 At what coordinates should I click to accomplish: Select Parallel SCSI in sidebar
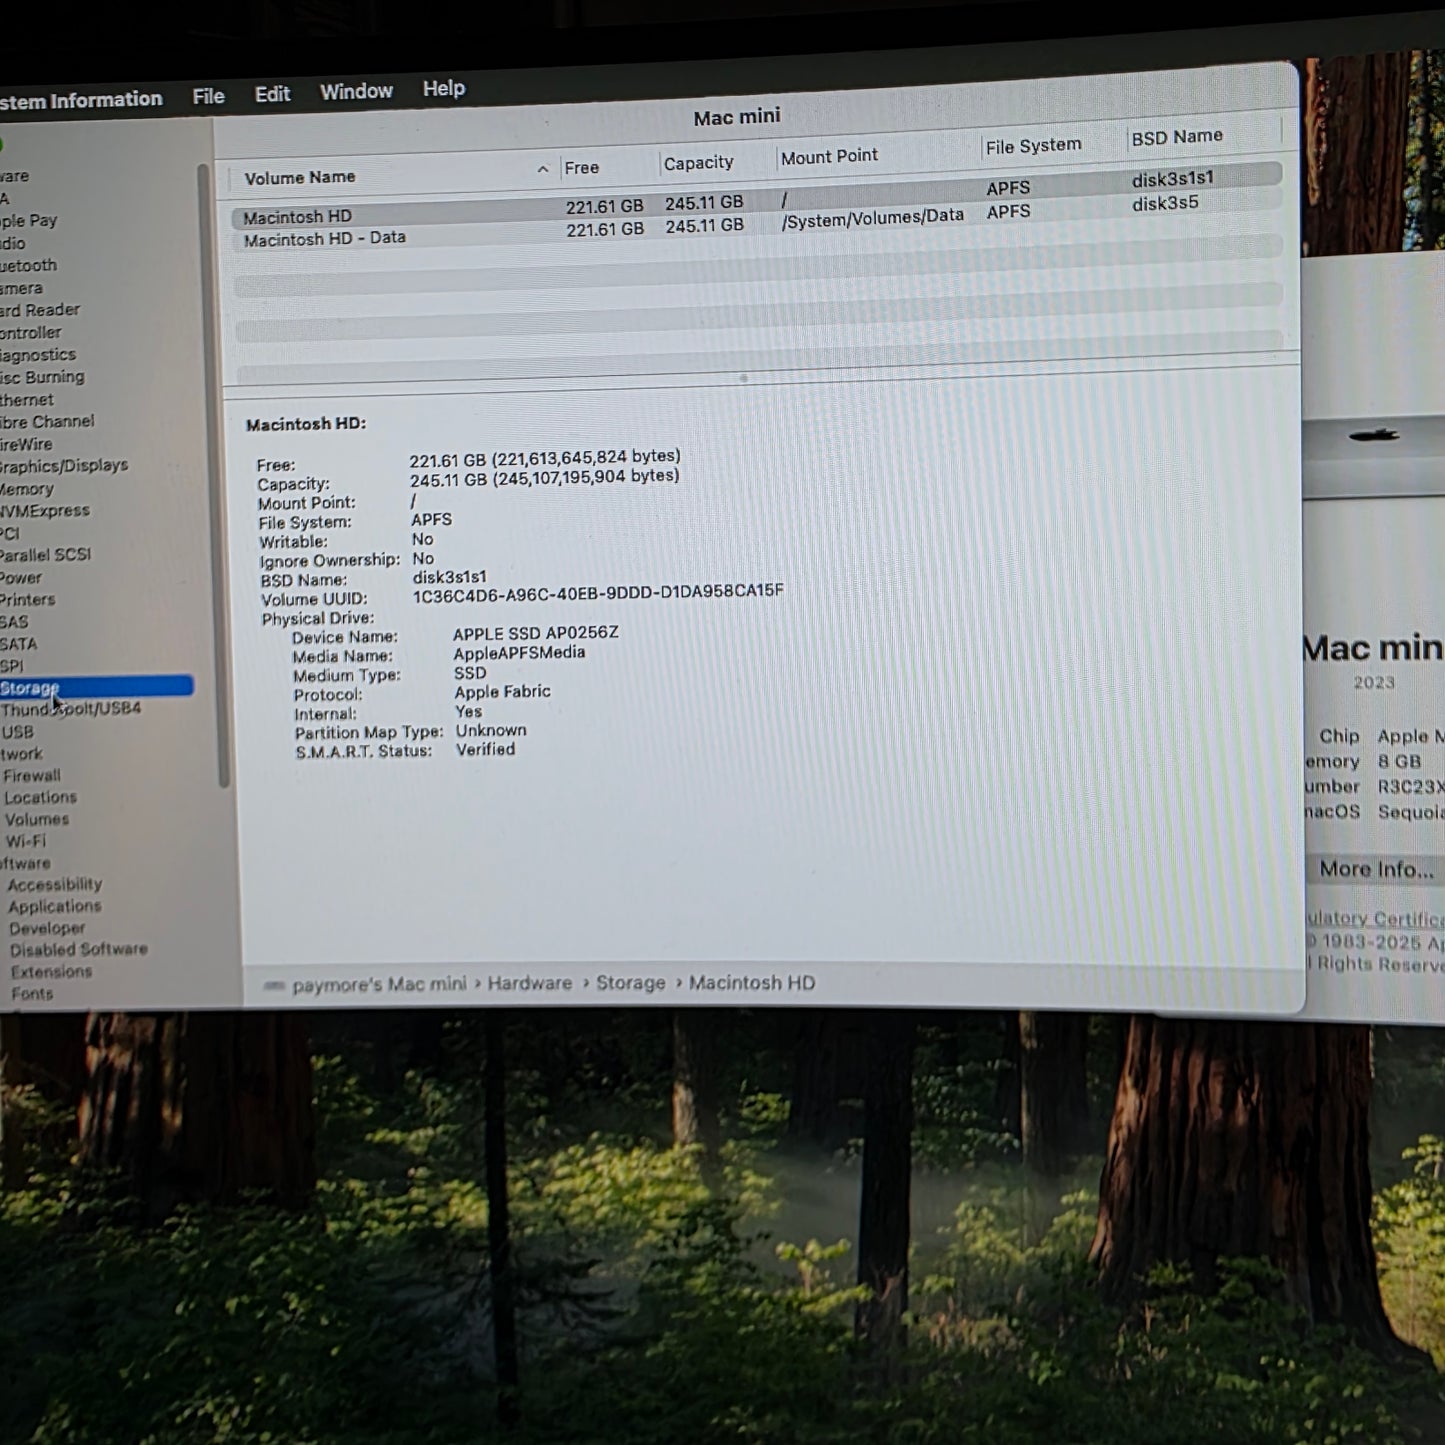pos(45,554)
